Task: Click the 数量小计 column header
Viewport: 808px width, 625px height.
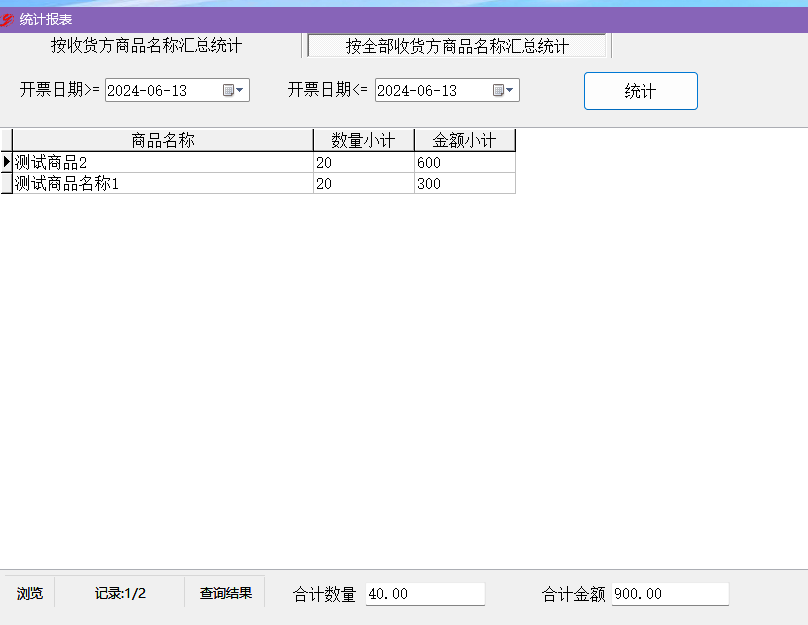Action: tap(363, 140)
